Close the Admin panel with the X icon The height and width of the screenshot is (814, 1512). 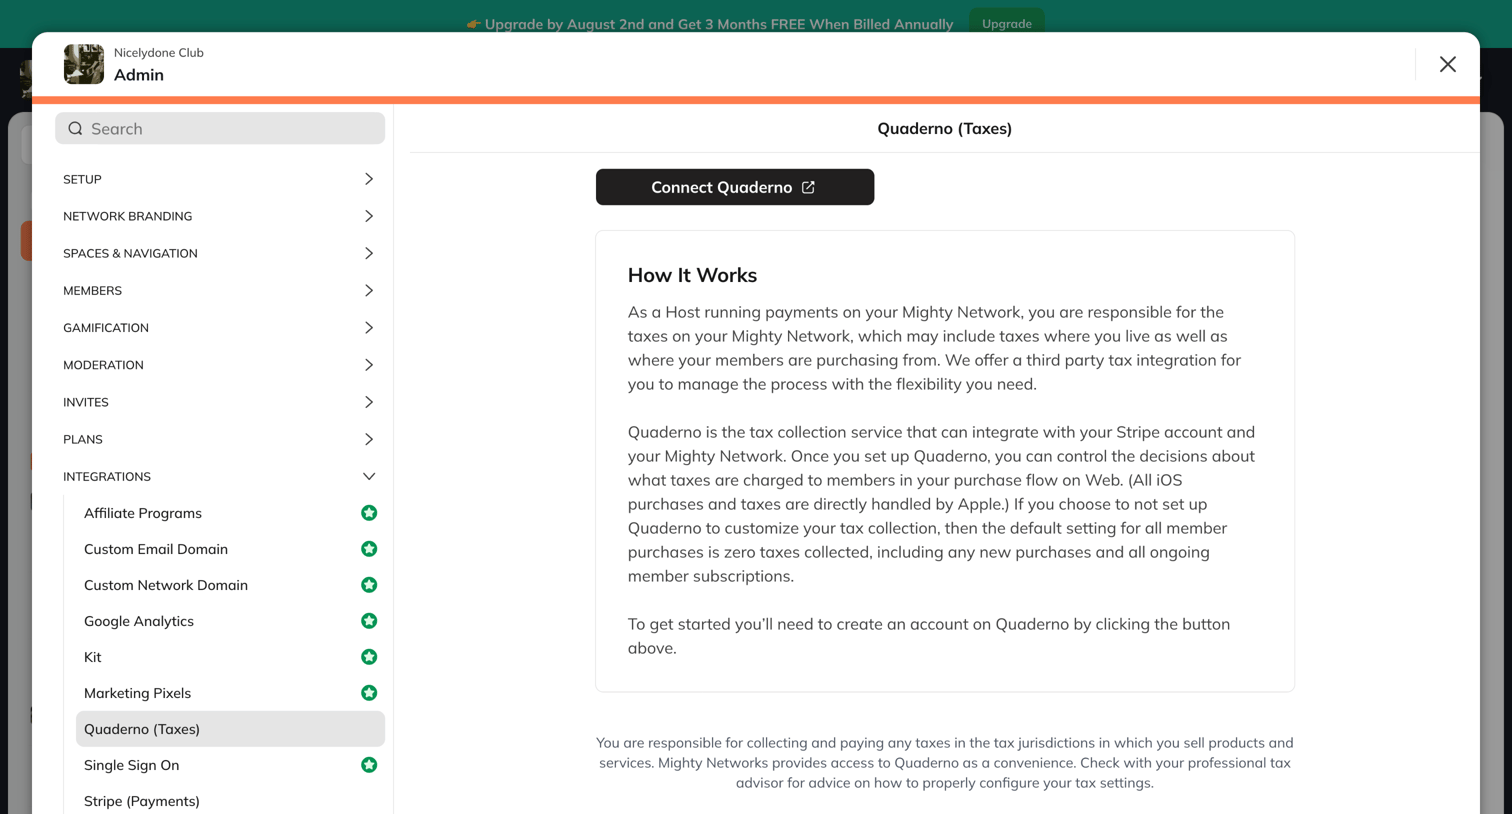tap(1447, 64)
